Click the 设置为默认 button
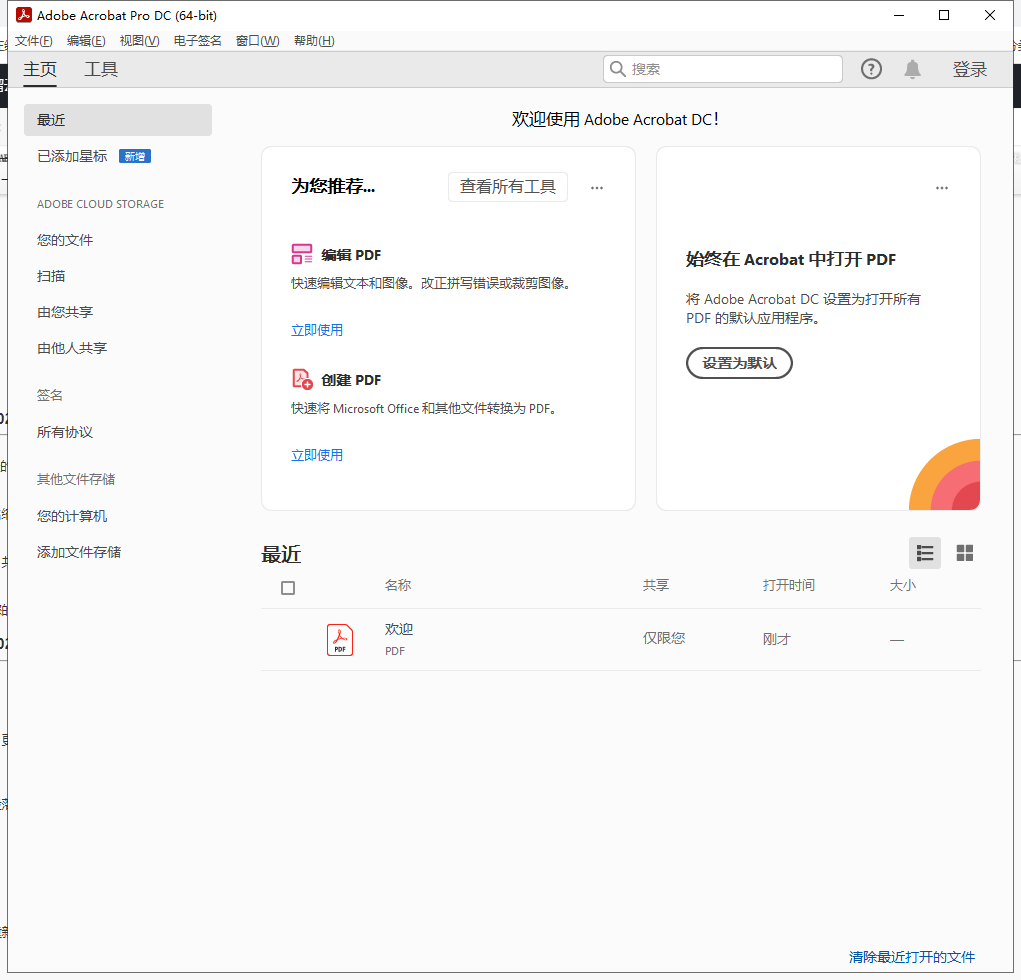 pyautogui.click(x=738, y=363)
